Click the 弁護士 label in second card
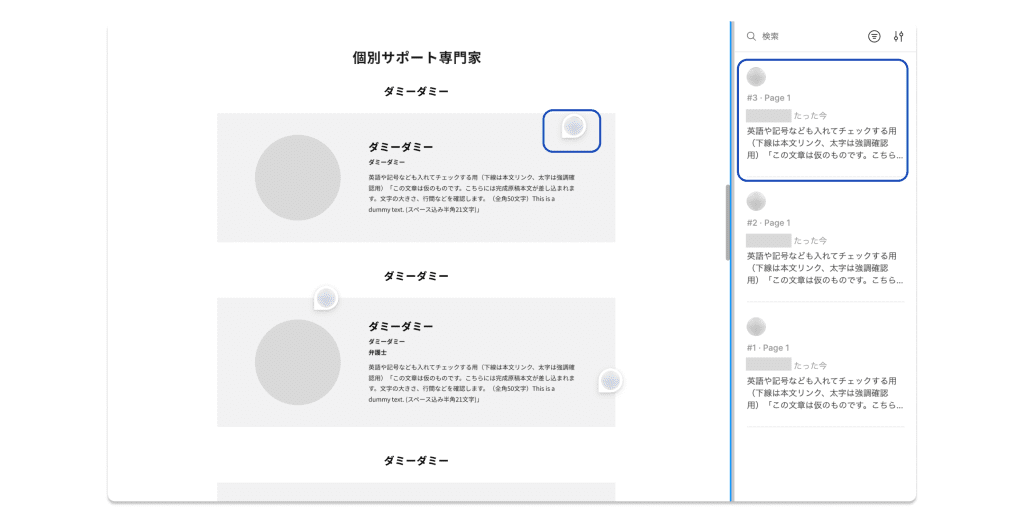 pyautogui.click(x=377, y=353)
